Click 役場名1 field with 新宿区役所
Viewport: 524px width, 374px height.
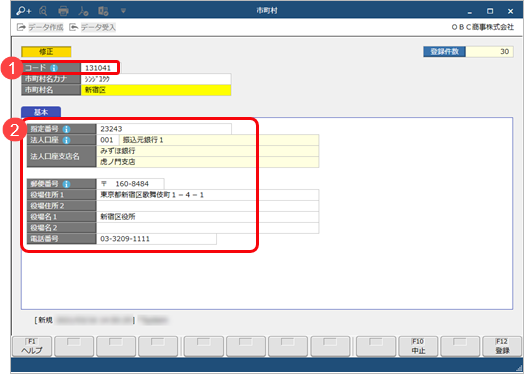point(208,217)
